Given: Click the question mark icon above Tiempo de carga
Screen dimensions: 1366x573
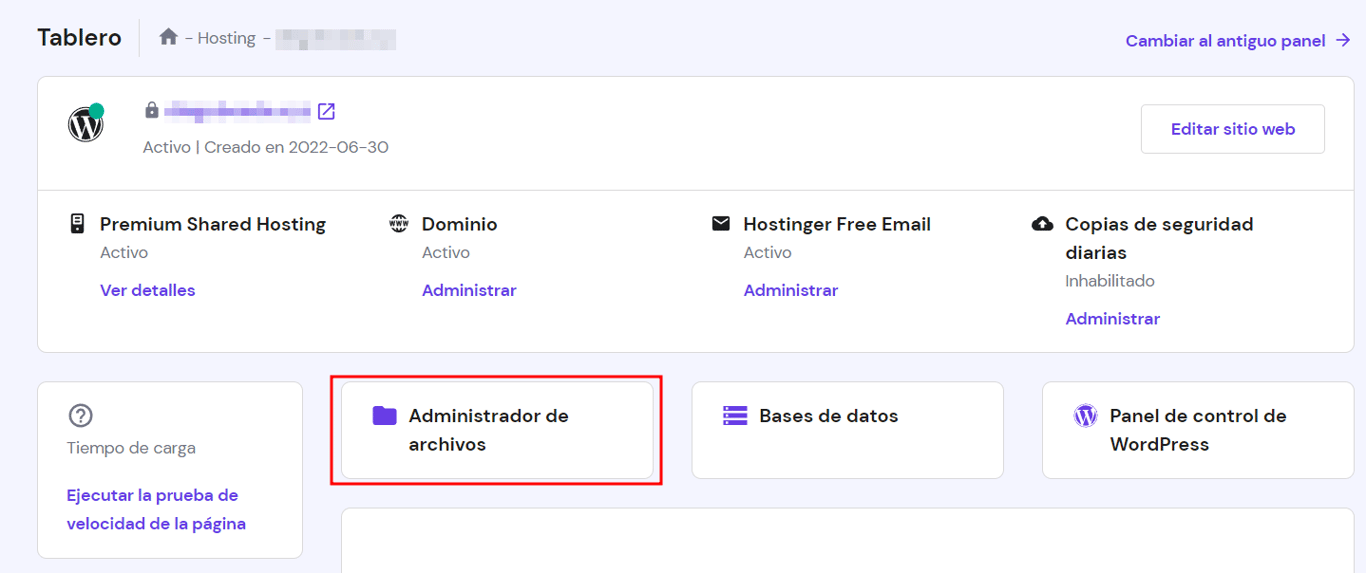Looking at the screenshot, I should tap(80, 415).
